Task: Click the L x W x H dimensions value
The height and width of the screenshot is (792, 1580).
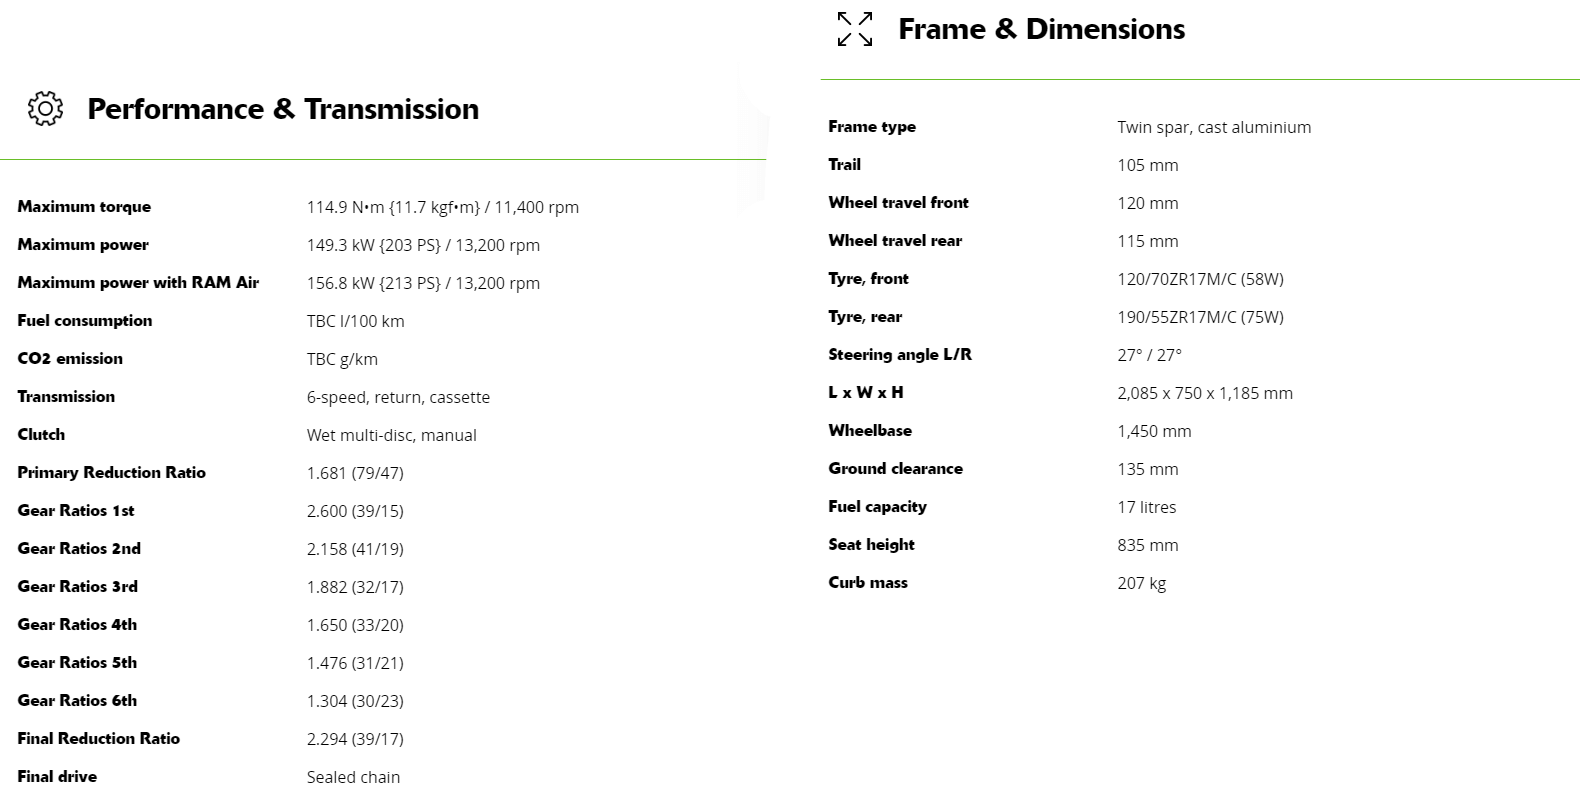Action: [1205, 393]
